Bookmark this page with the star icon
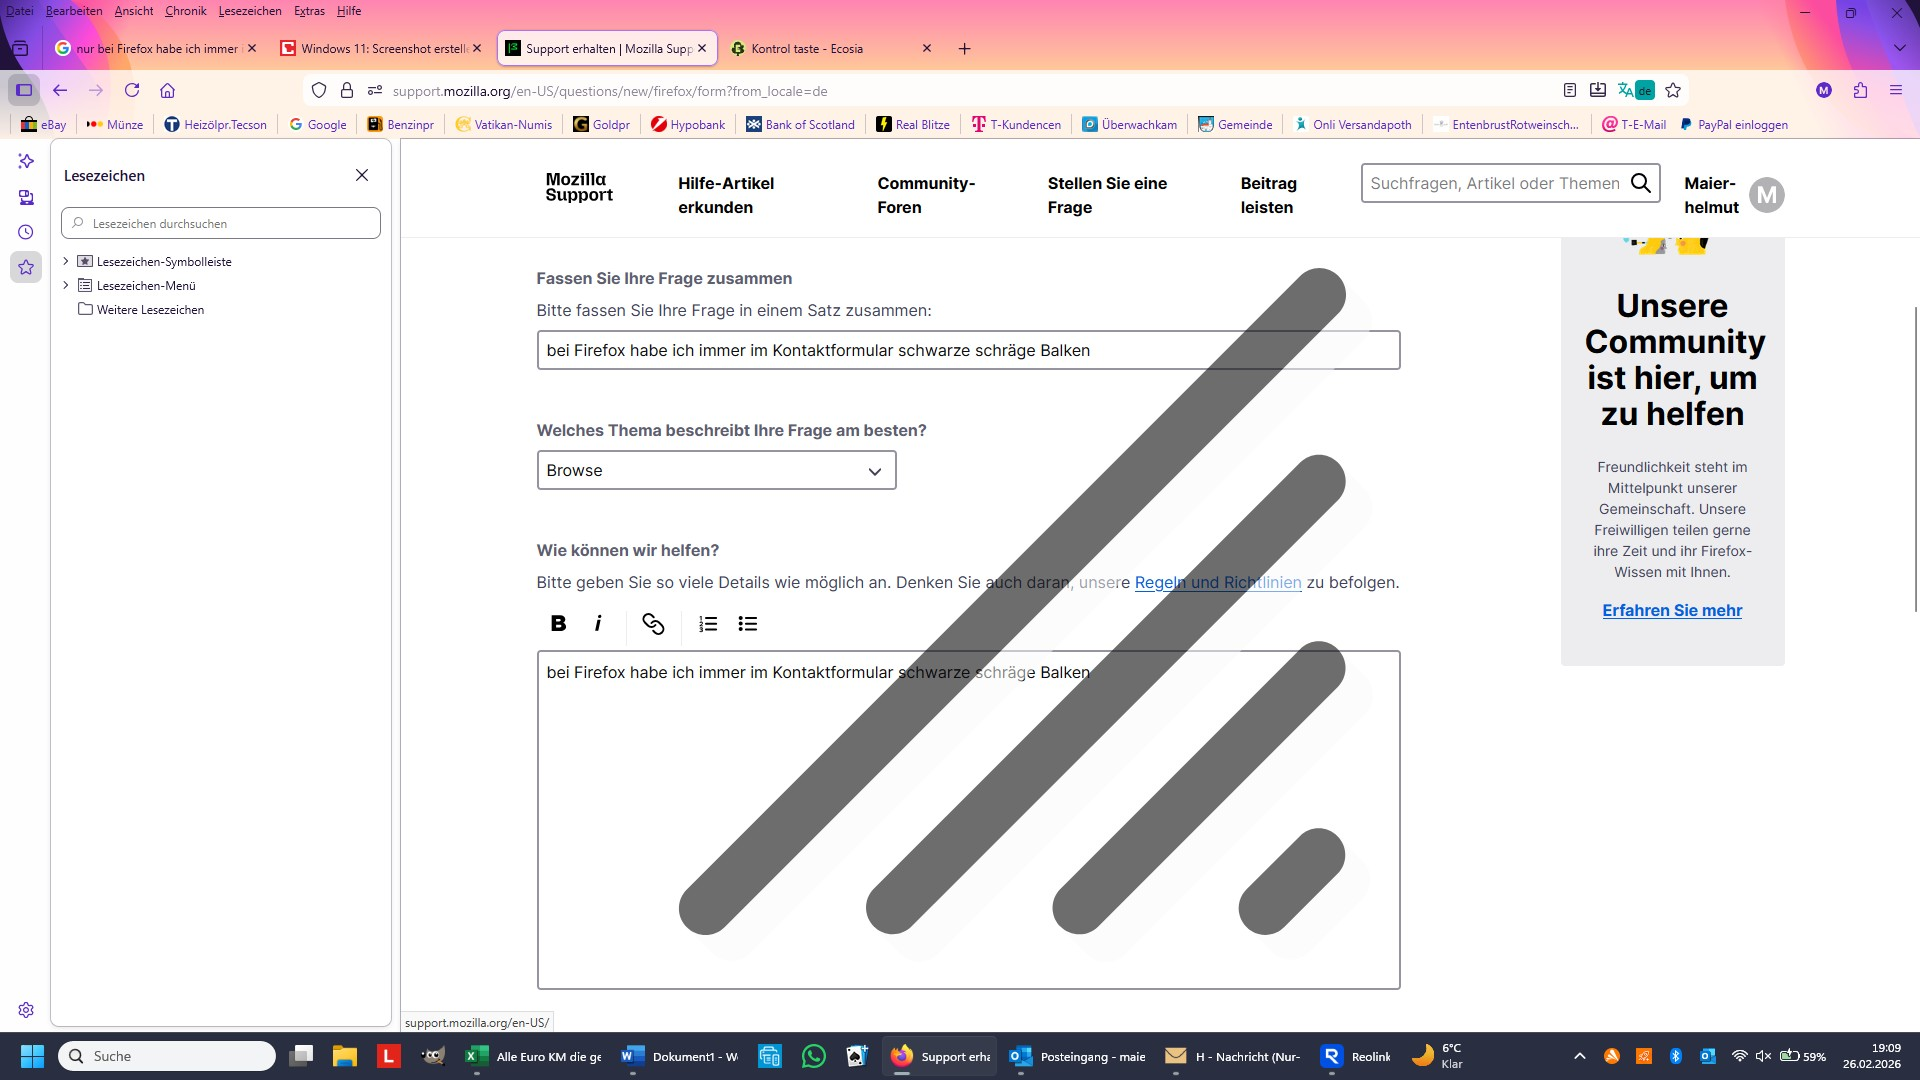The width and height of the screenshot is (1920, 1080). (1673, 91)
